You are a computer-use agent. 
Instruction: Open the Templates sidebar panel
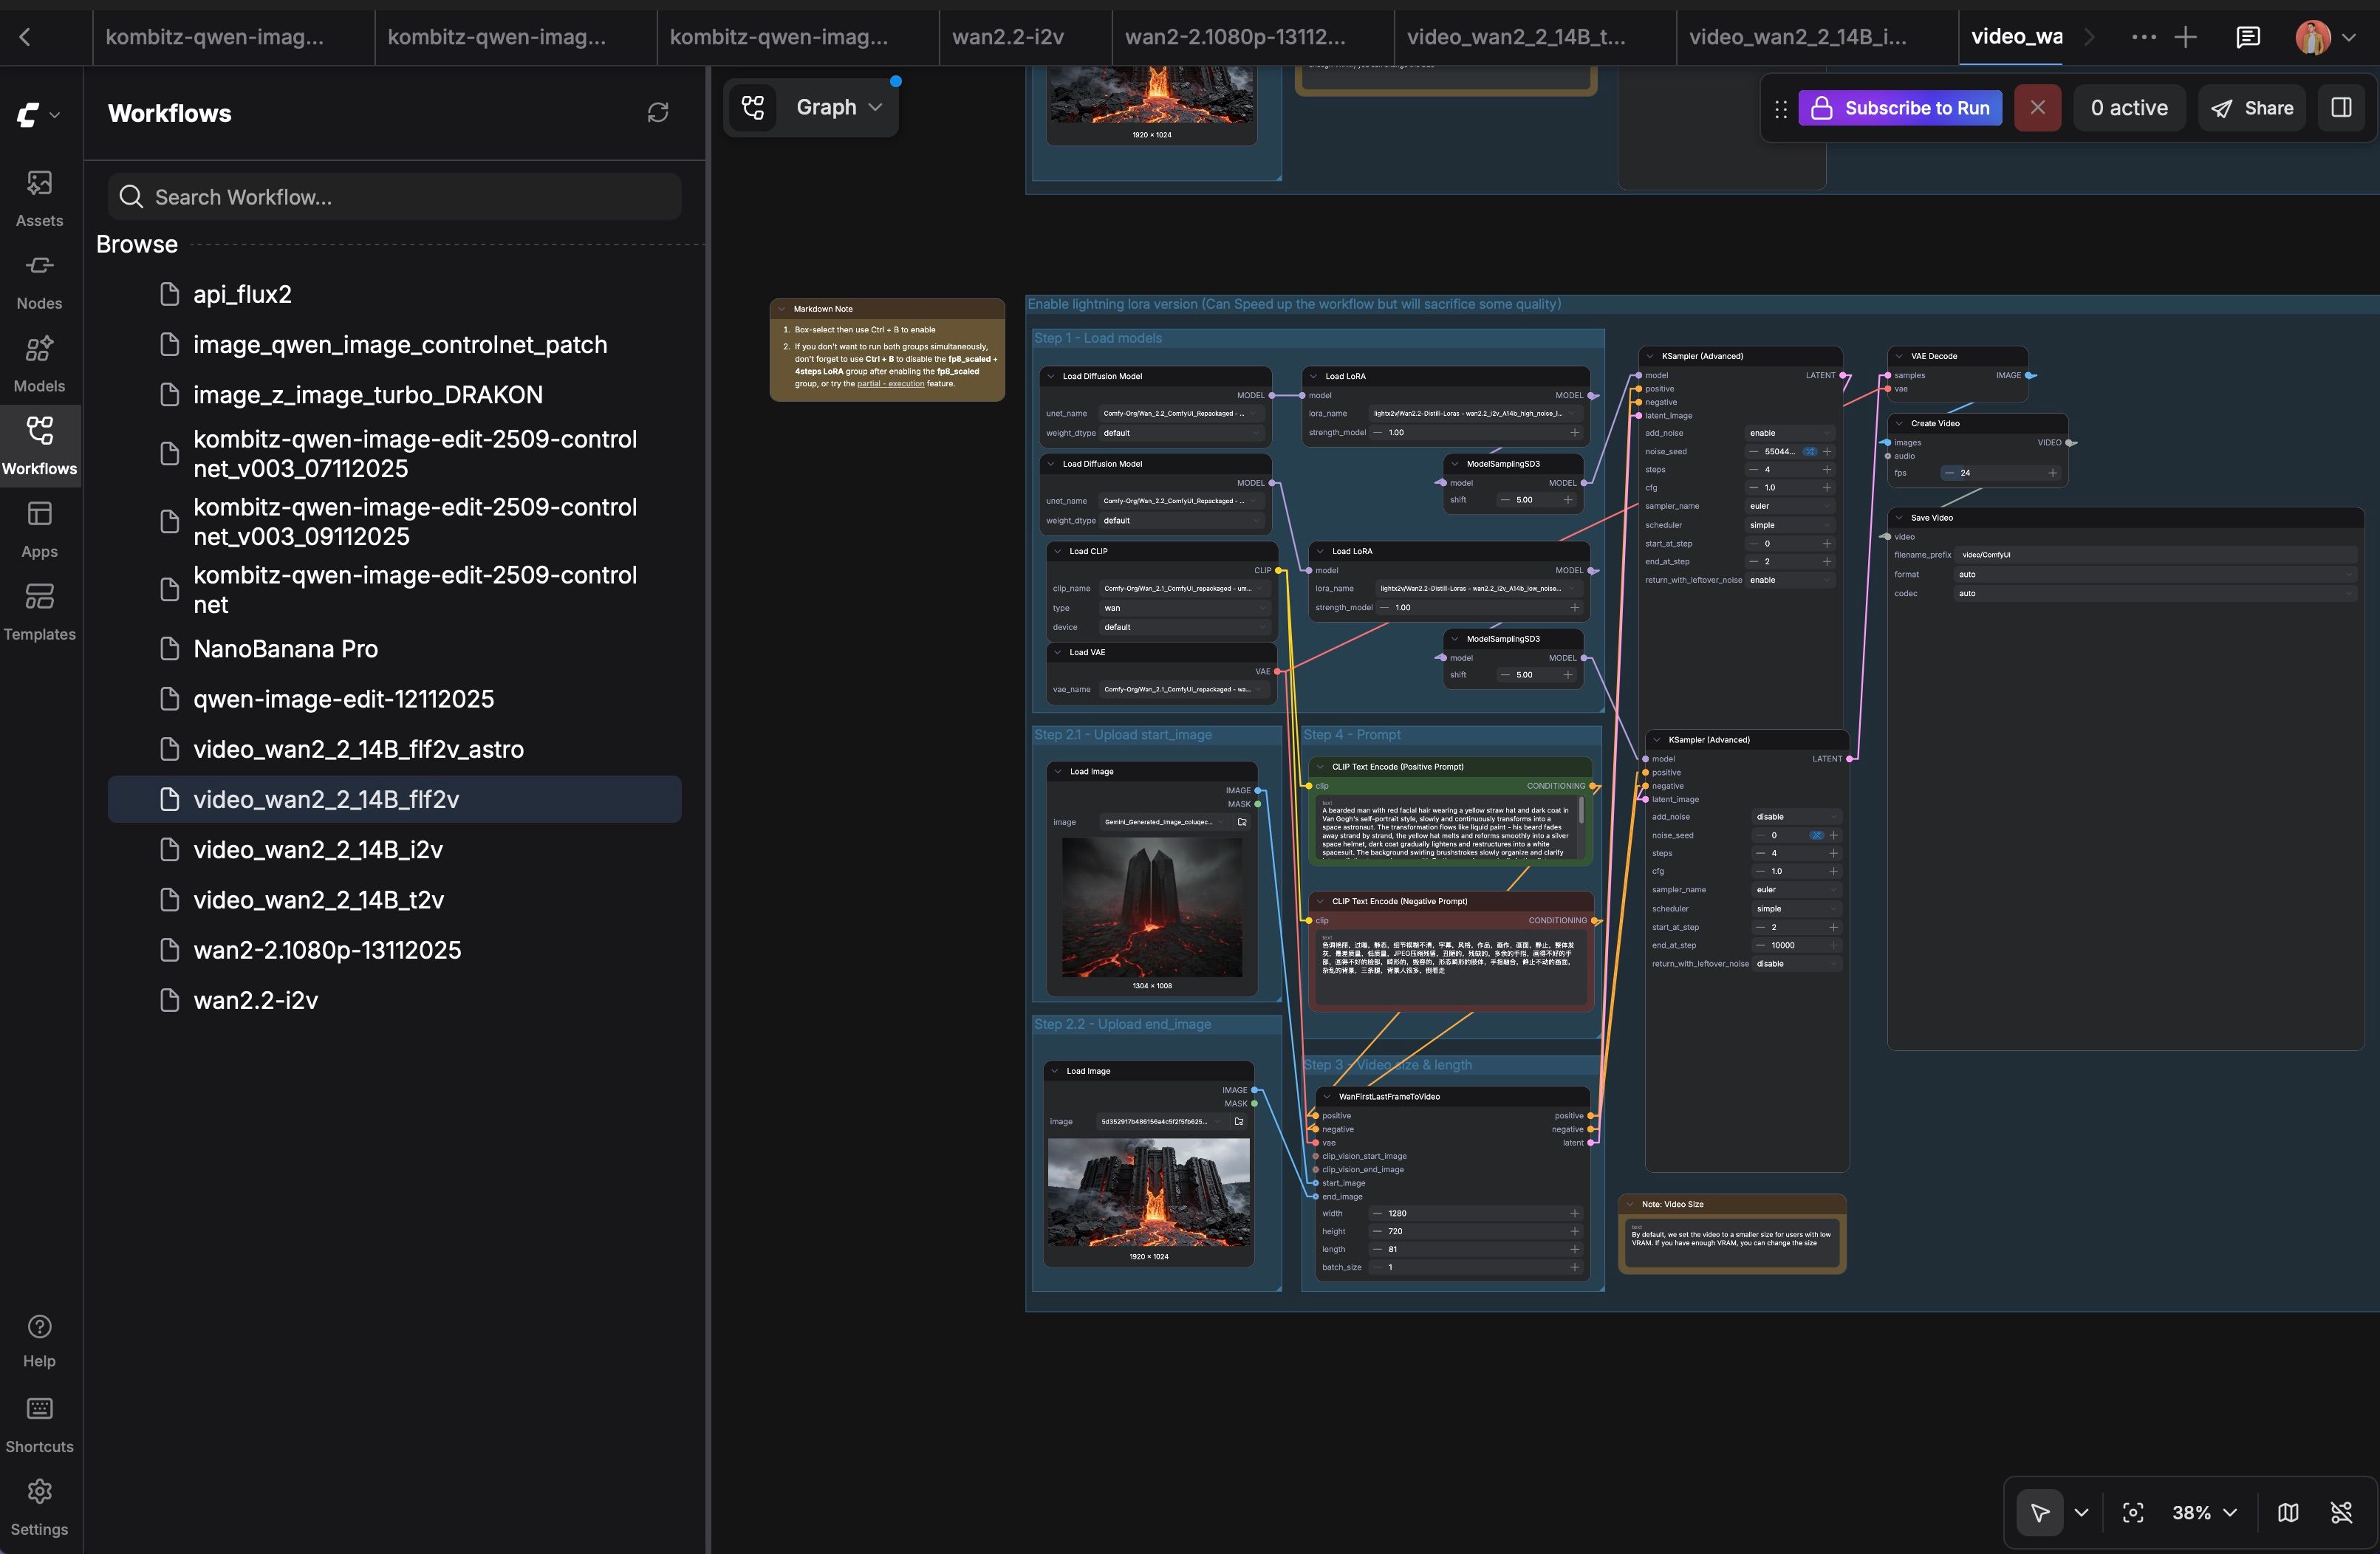tap(39, 612)
